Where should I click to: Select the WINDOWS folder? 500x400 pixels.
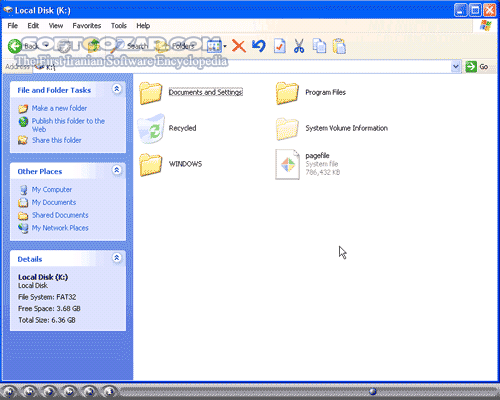171,164
